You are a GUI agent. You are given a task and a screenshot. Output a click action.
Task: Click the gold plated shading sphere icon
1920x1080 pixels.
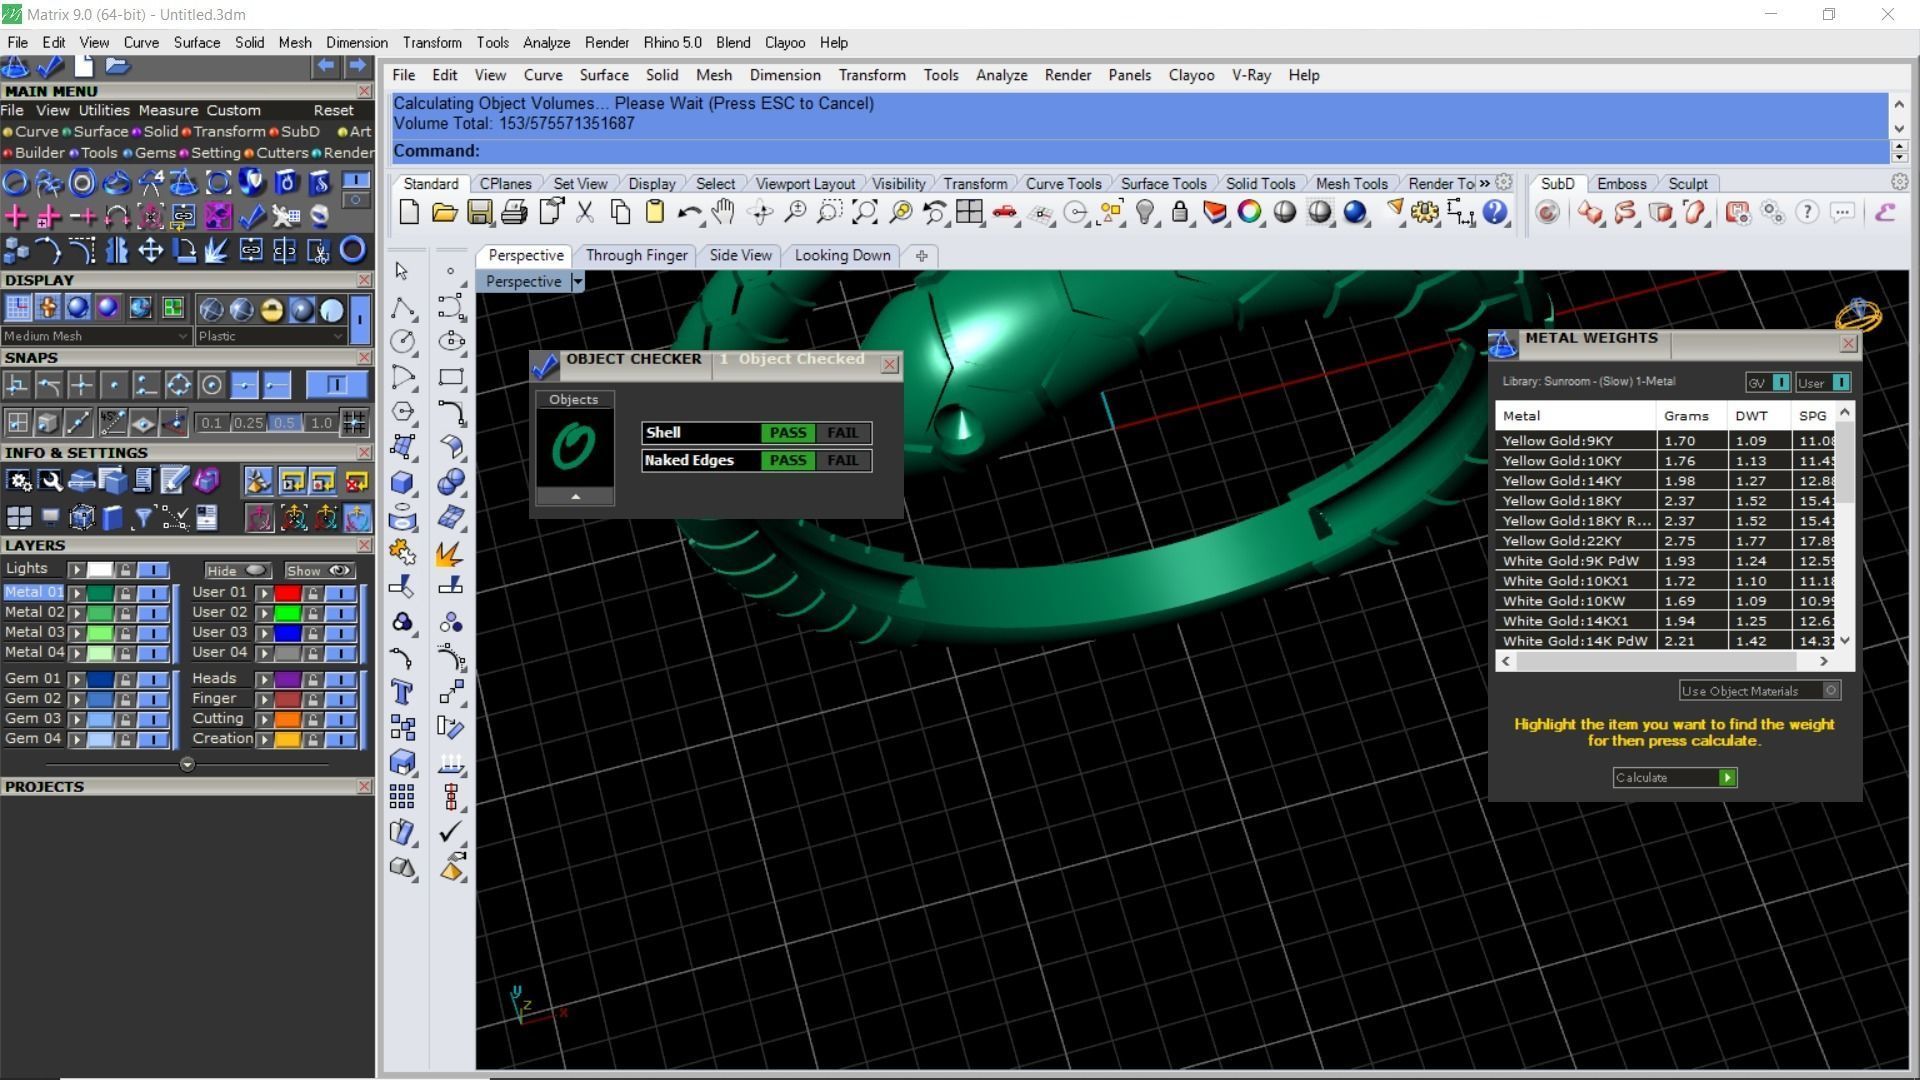point(271,309)
